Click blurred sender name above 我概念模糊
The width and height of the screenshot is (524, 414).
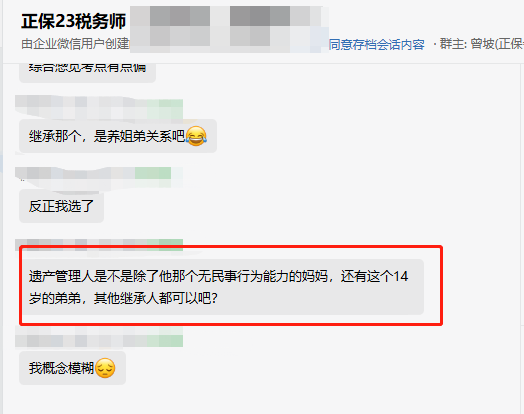click(99, 338)
